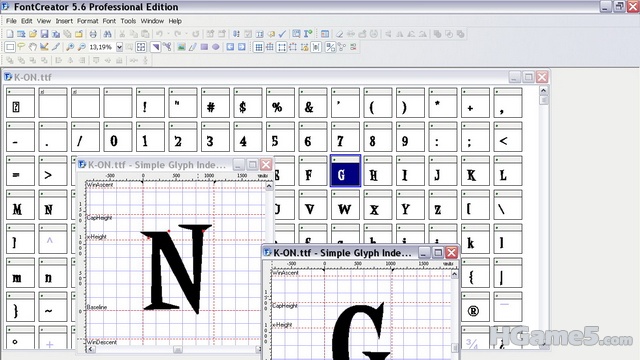The image size is (640, 360).
Task: Open Find with the binoculars icon
Action: pyautogui.click(x=107, y=34)
